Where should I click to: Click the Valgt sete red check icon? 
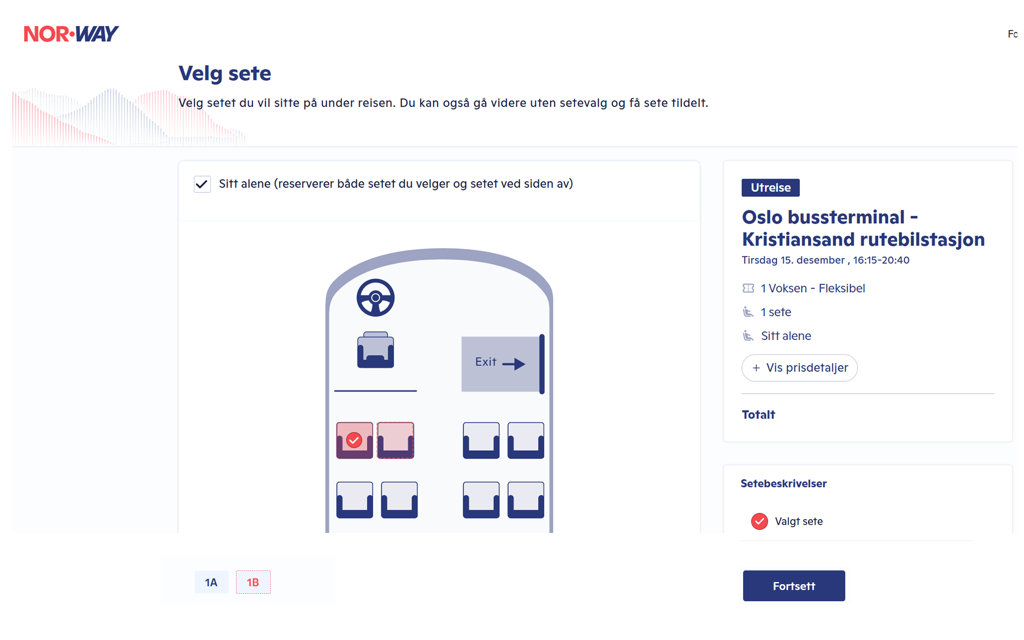[759, 521]
